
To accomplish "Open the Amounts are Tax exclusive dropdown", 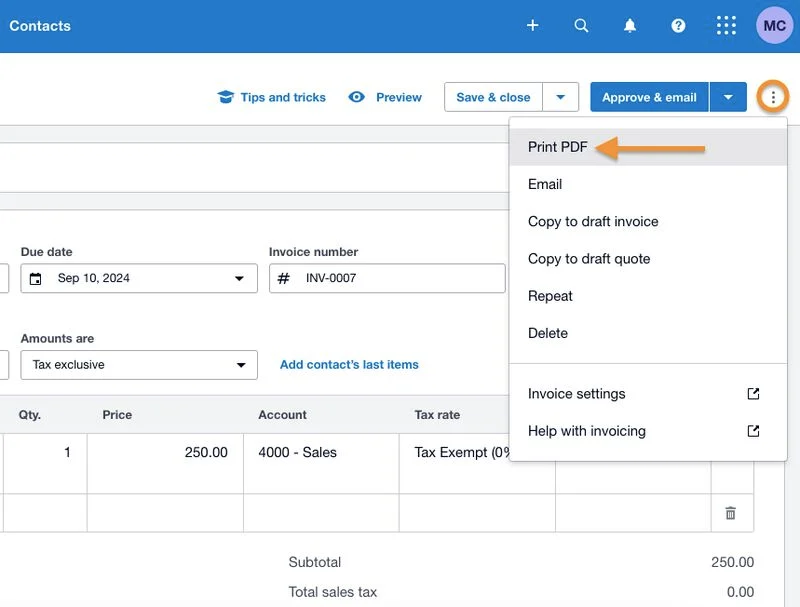I will 139,365.
